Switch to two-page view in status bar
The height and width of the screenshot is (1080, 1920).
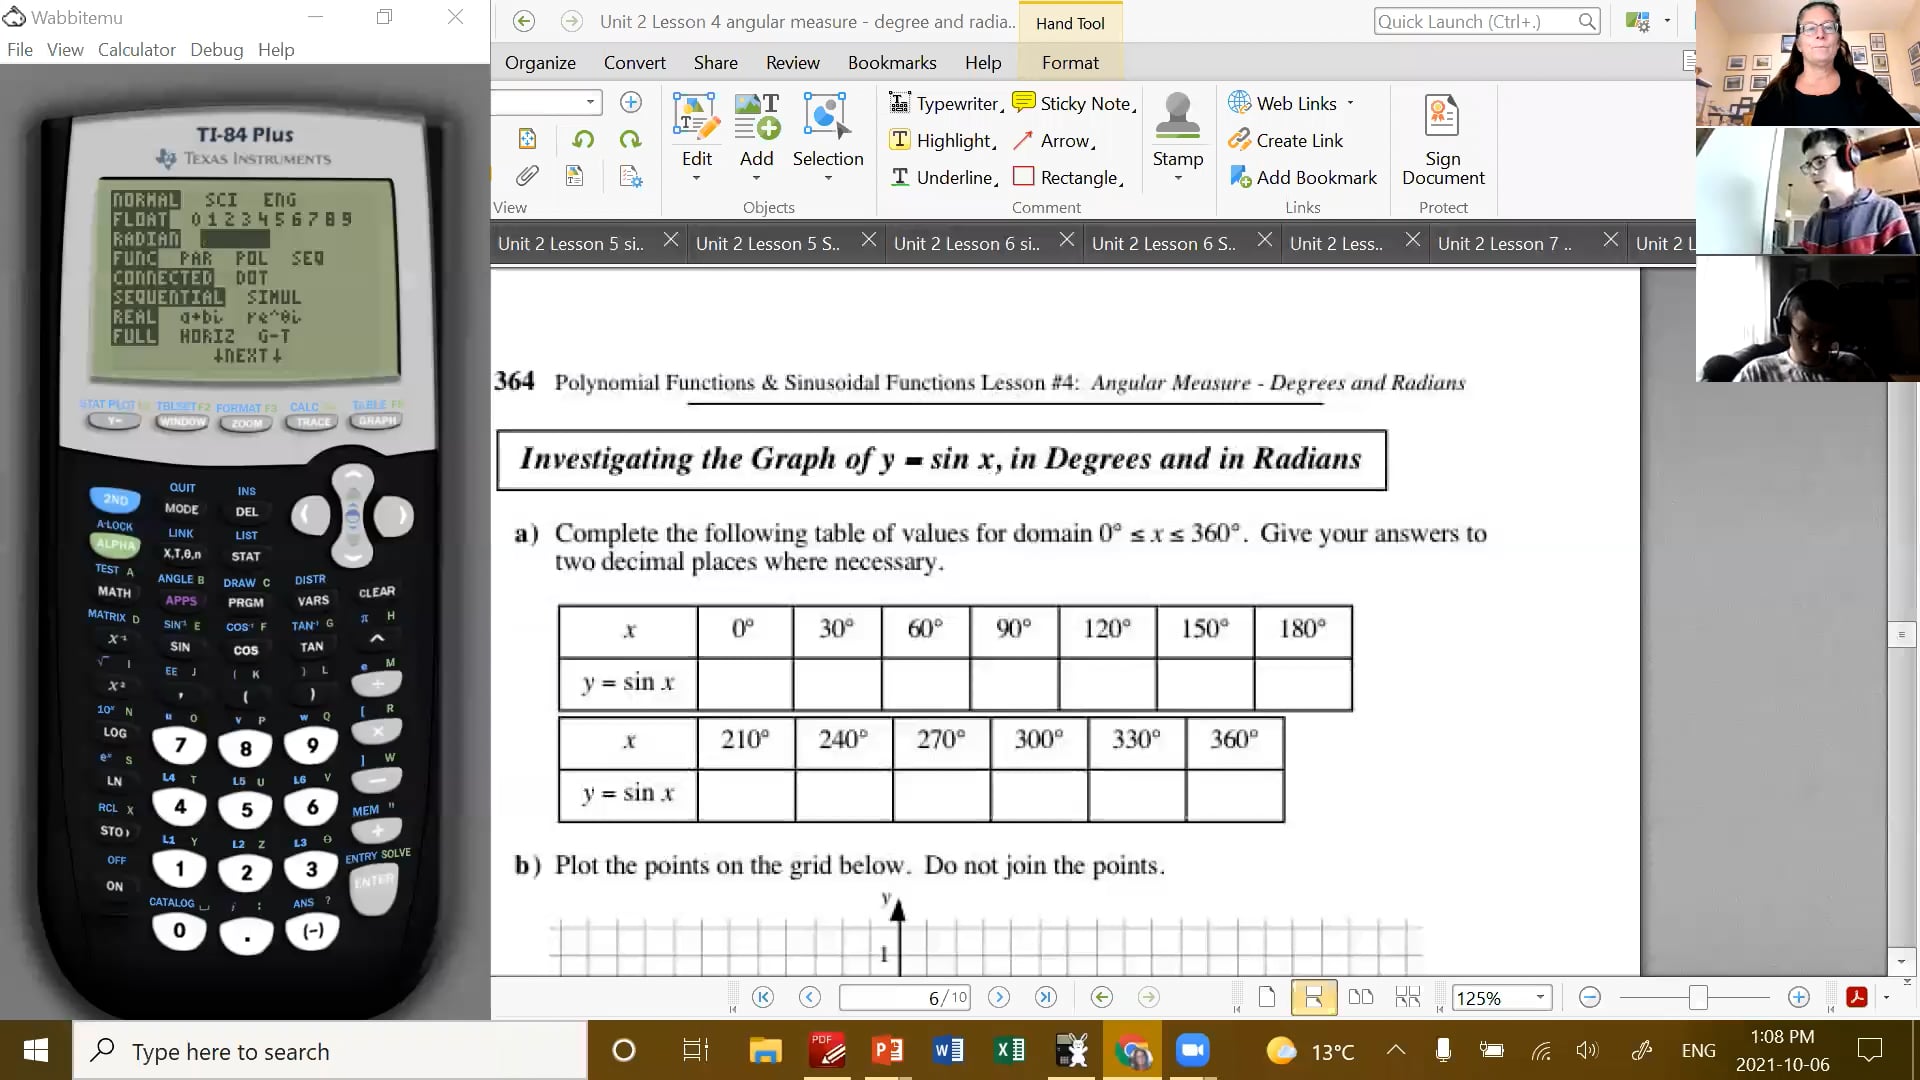coord(1360,997)
